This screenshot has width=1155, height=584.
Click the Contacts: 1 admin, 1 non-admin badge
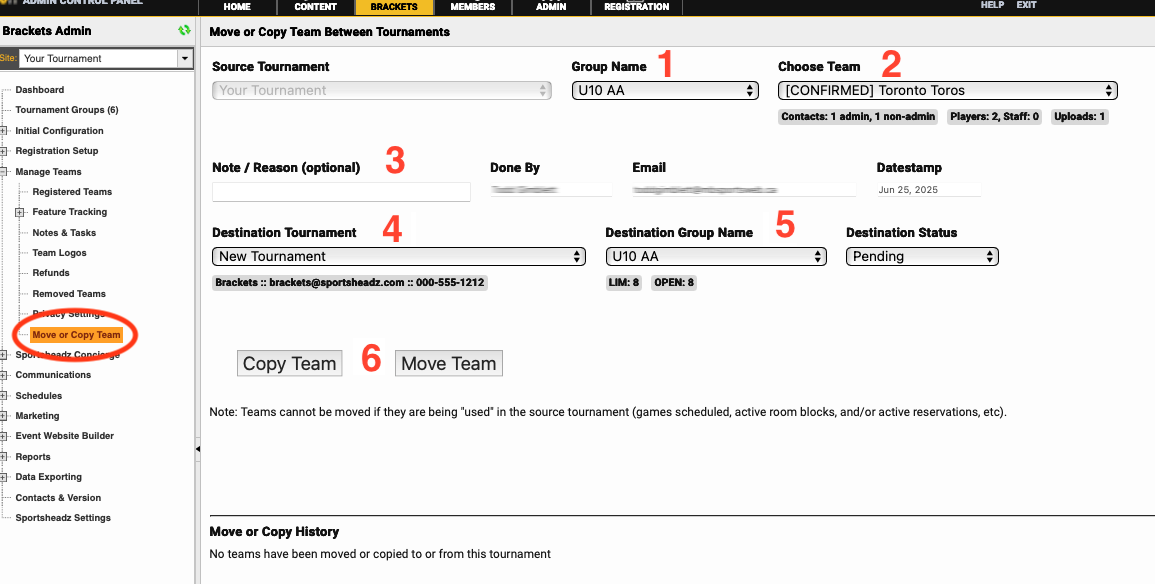[x=858, y=116]
